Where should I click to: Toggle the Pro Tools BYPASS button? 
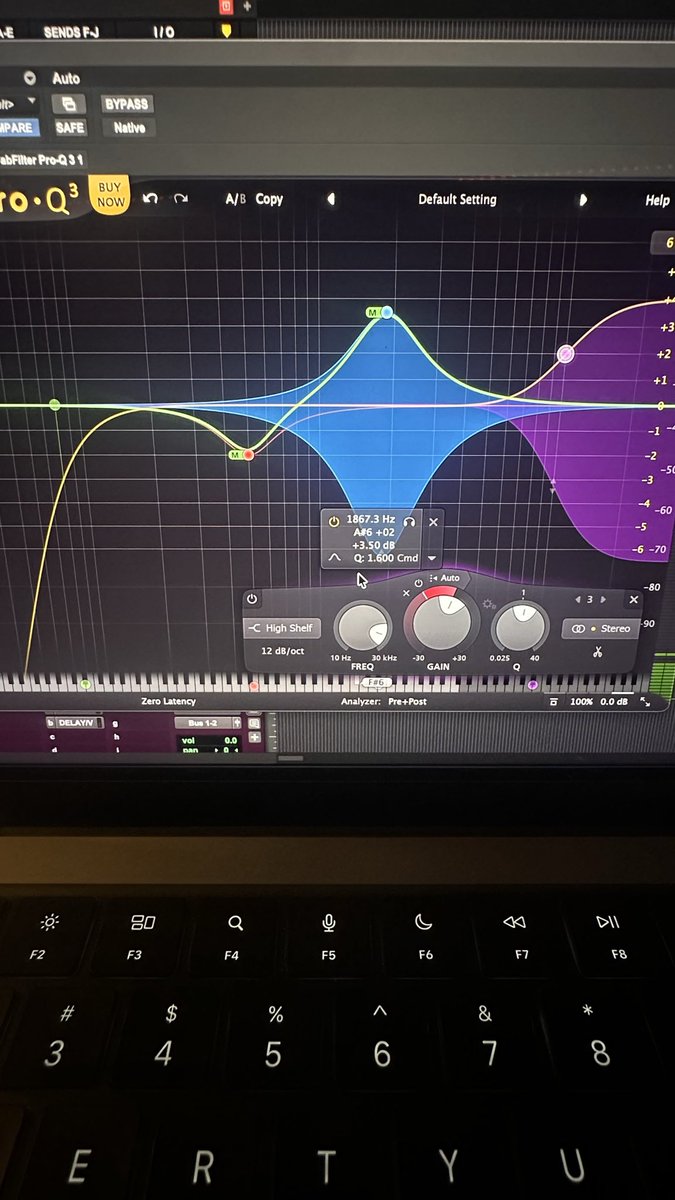pyautogui.click(x=126, y=104)
